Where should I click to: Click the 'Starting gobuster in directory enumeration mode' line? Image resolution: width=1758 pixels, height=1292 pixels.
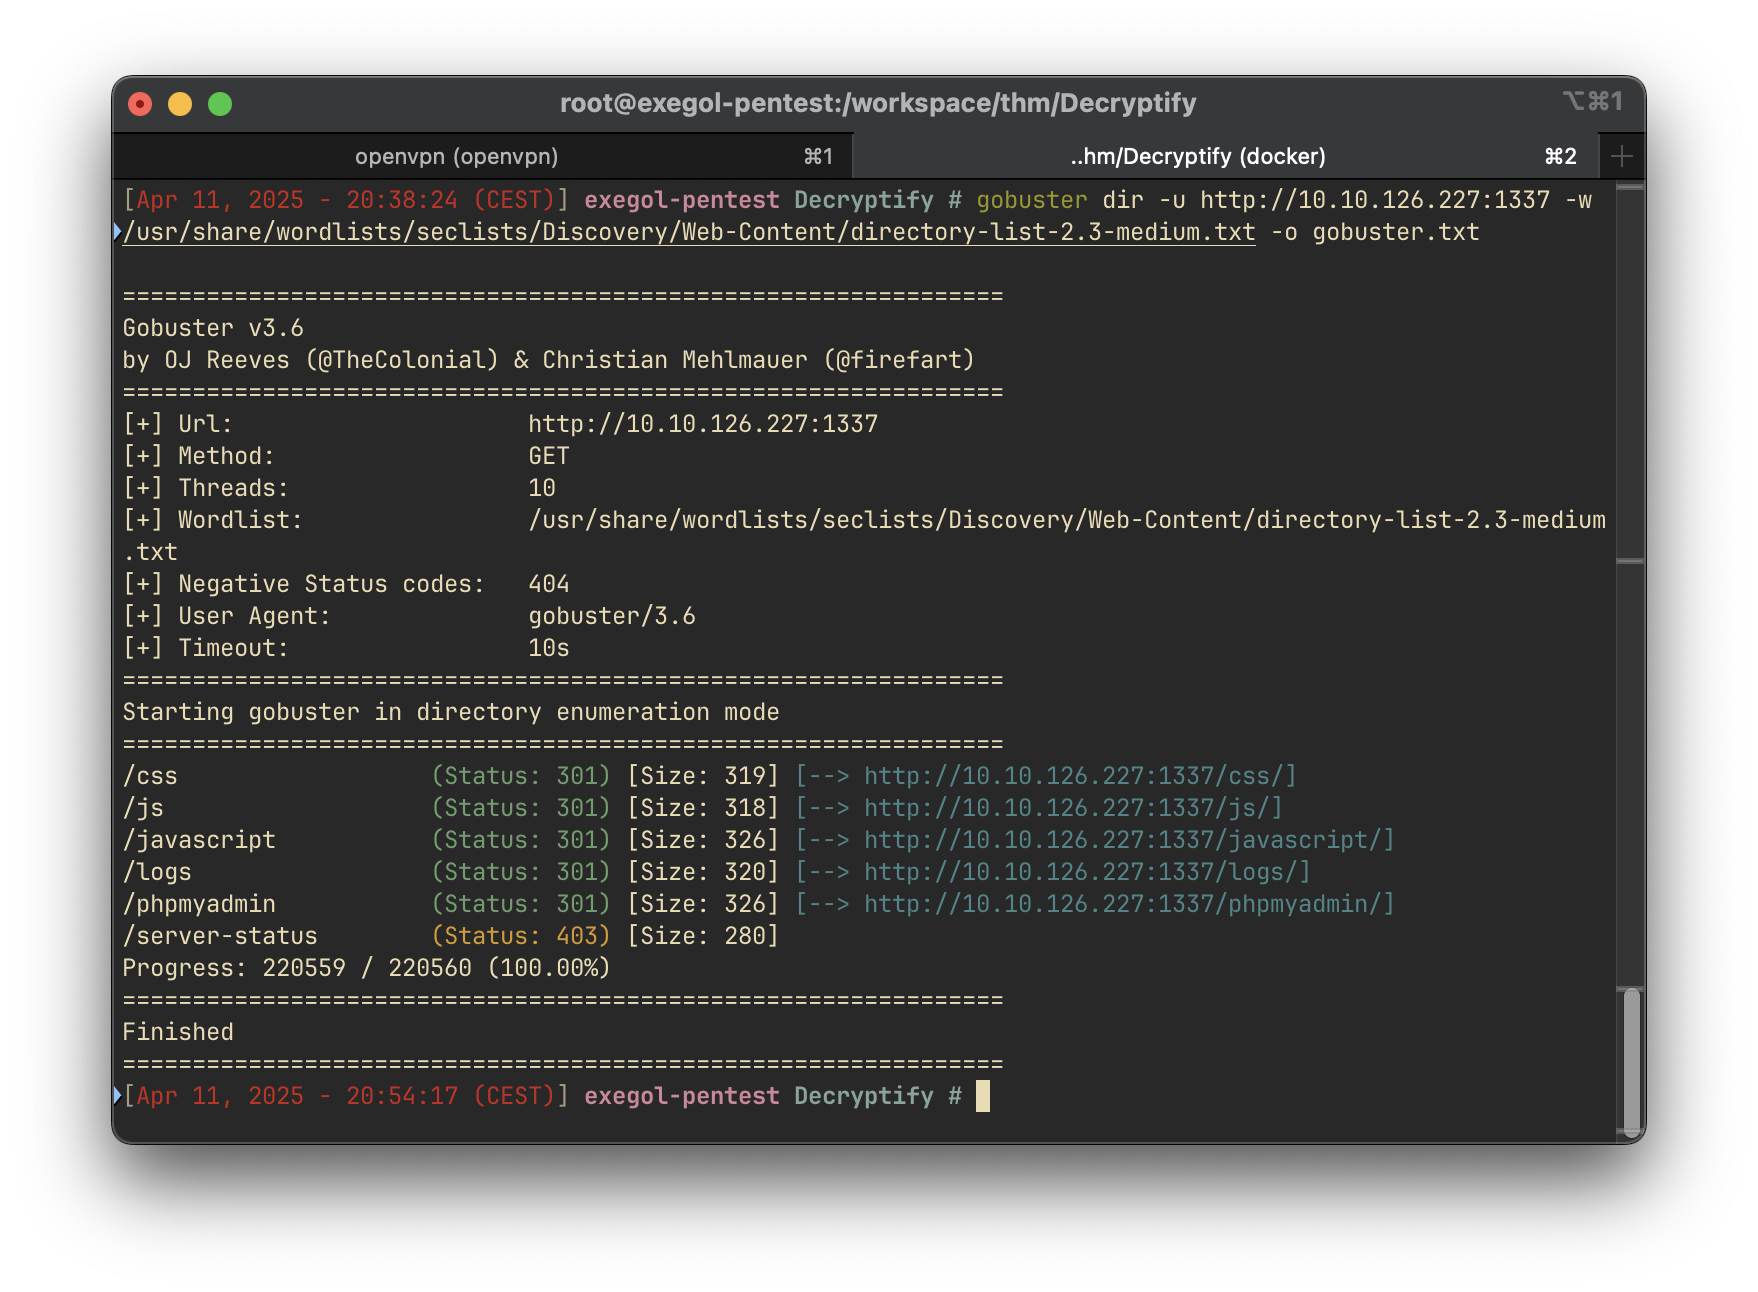451,712
